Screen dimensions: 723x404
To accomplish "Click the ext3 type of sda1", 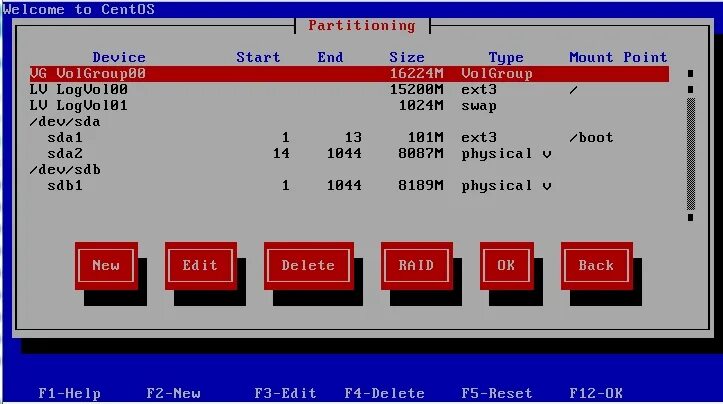I will click(x=479, y=137).
